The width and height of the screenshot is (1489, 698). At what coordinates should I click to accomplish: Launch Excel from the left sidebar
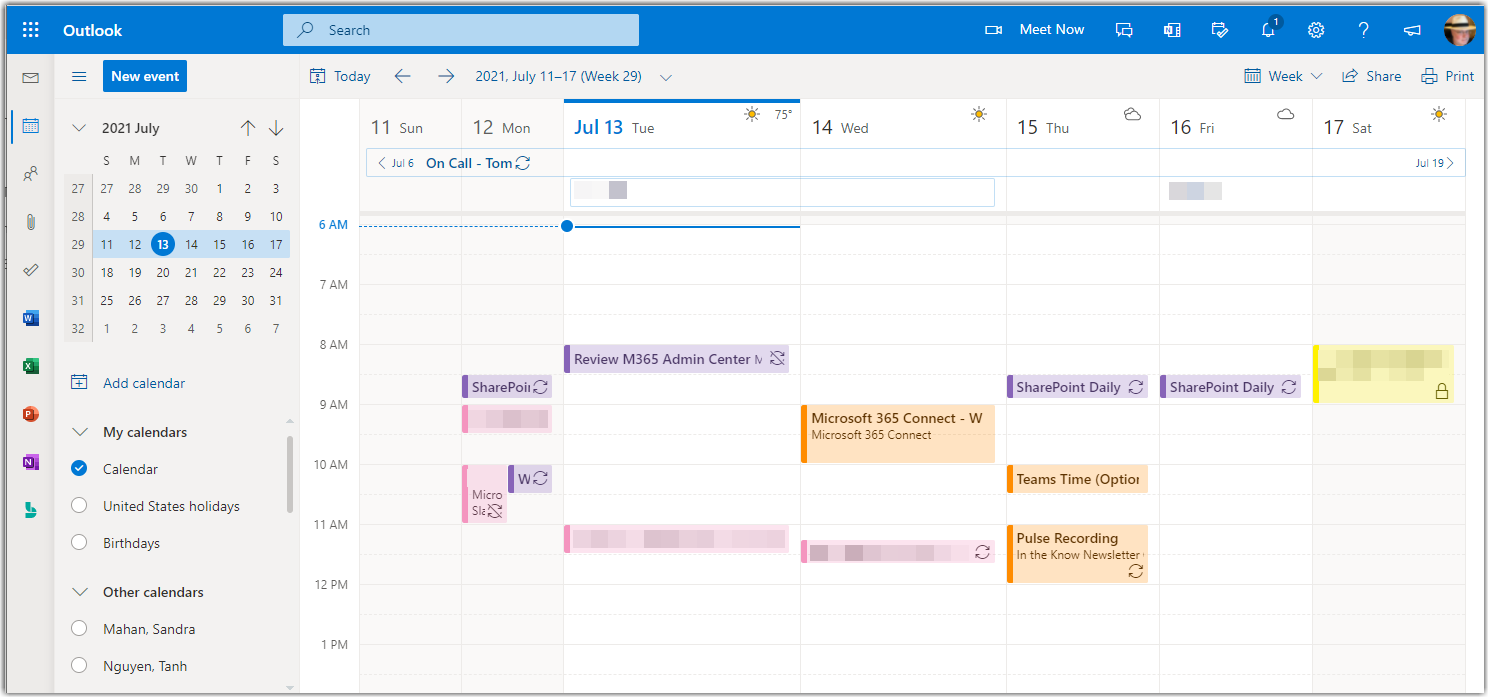(x=30, y=365)
